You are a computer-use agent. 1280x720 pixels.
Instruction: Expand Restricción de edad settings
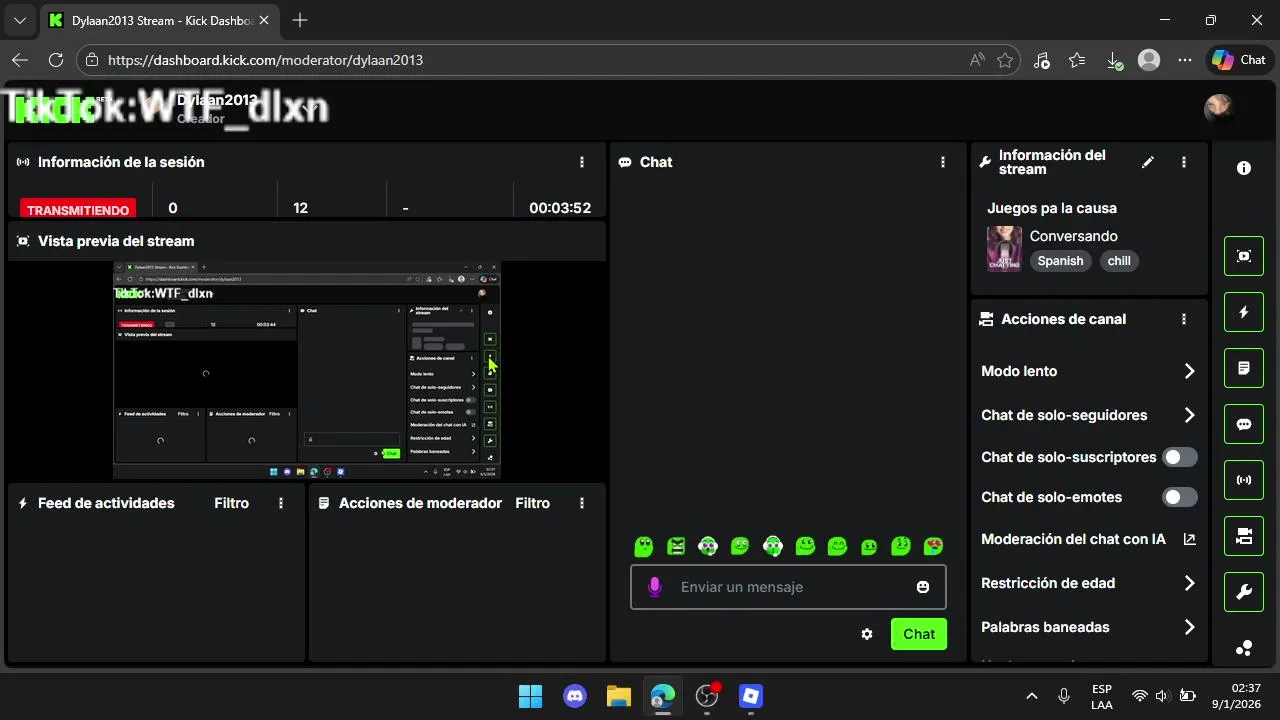coord(1189,583)
